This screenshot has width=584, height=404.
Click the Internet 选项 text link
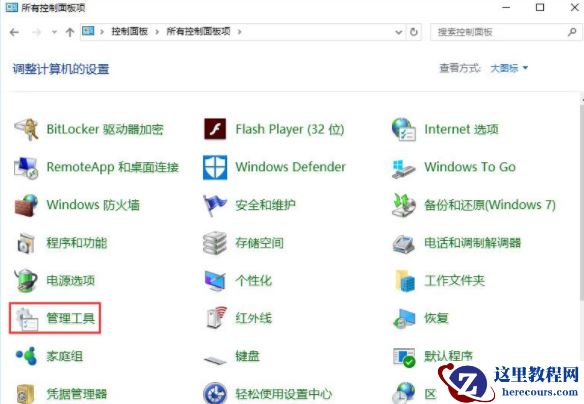click(x=461, y=129)
